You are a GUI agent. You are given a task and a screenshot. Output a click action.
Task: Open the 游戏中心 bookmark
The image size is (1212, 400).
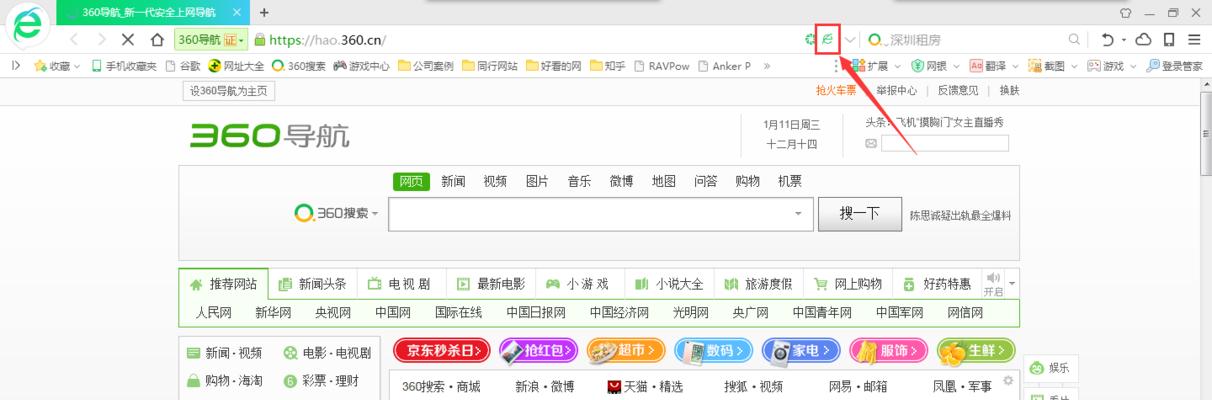click(362, 66)
